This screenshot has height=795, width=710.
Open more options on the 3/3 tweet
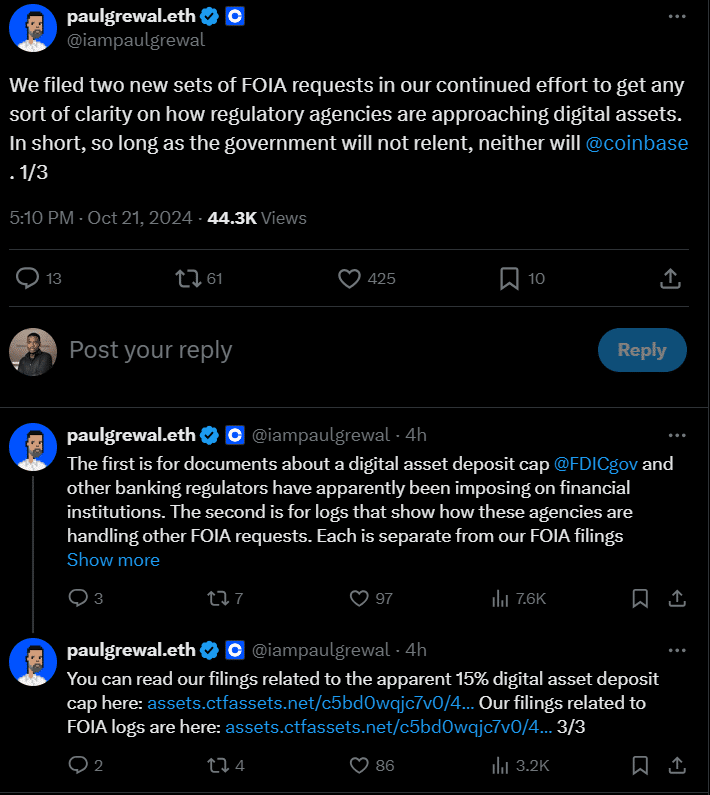tap(677, 650)
